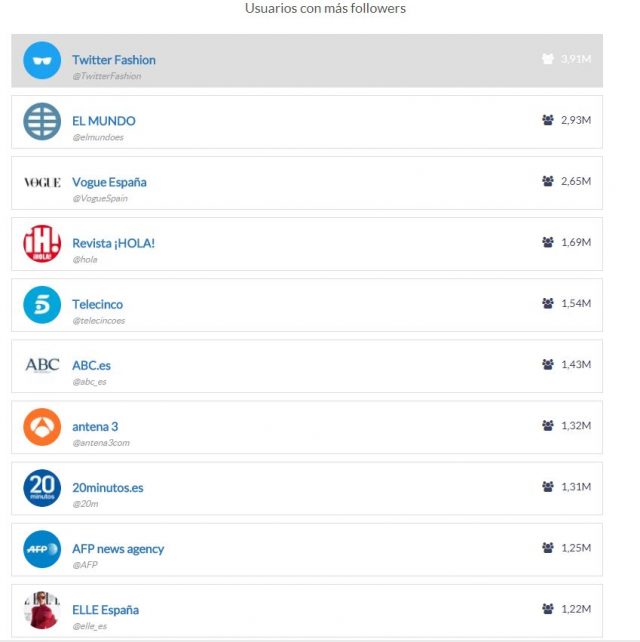Screen dimensions: 640x642
Task: Click the red ¡HOLA! magazine logo
Action: [42, 244]
